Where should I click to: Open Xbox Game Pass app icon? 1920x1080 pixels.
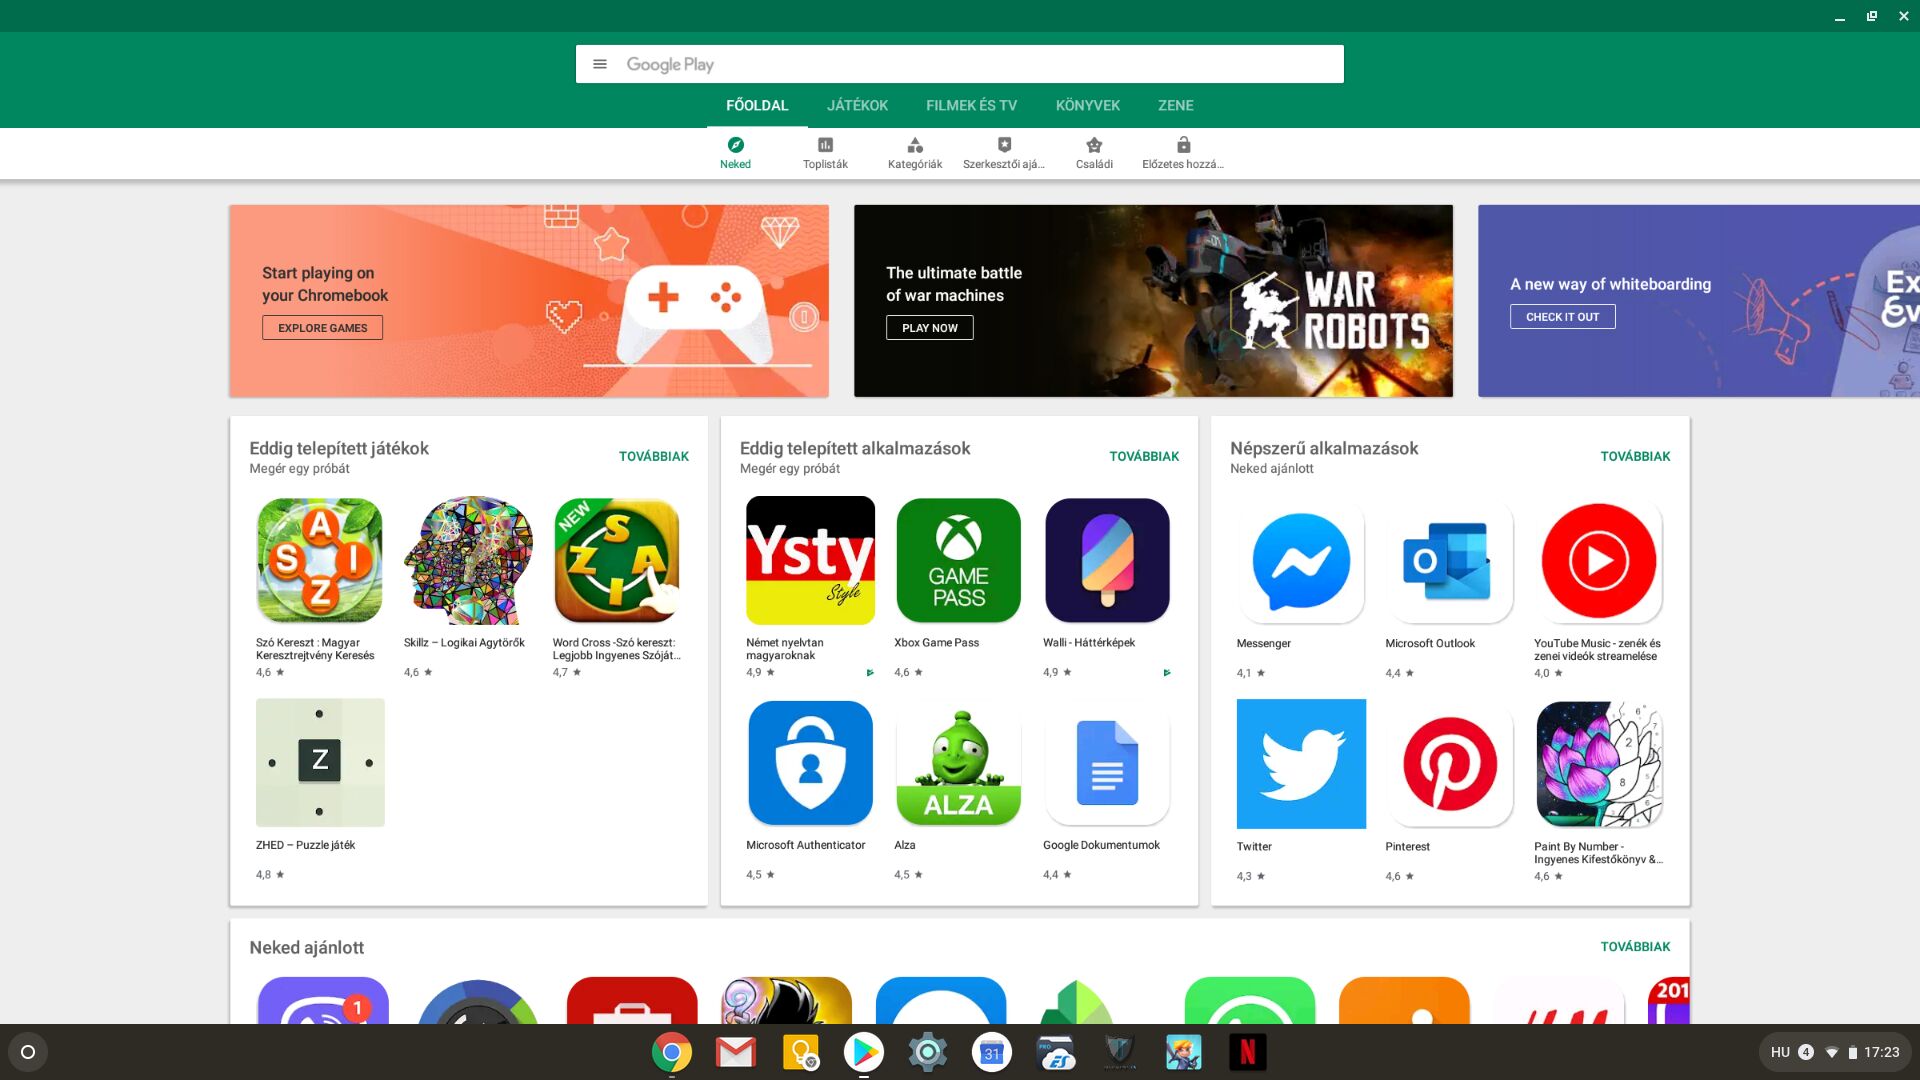click(959, 561)
